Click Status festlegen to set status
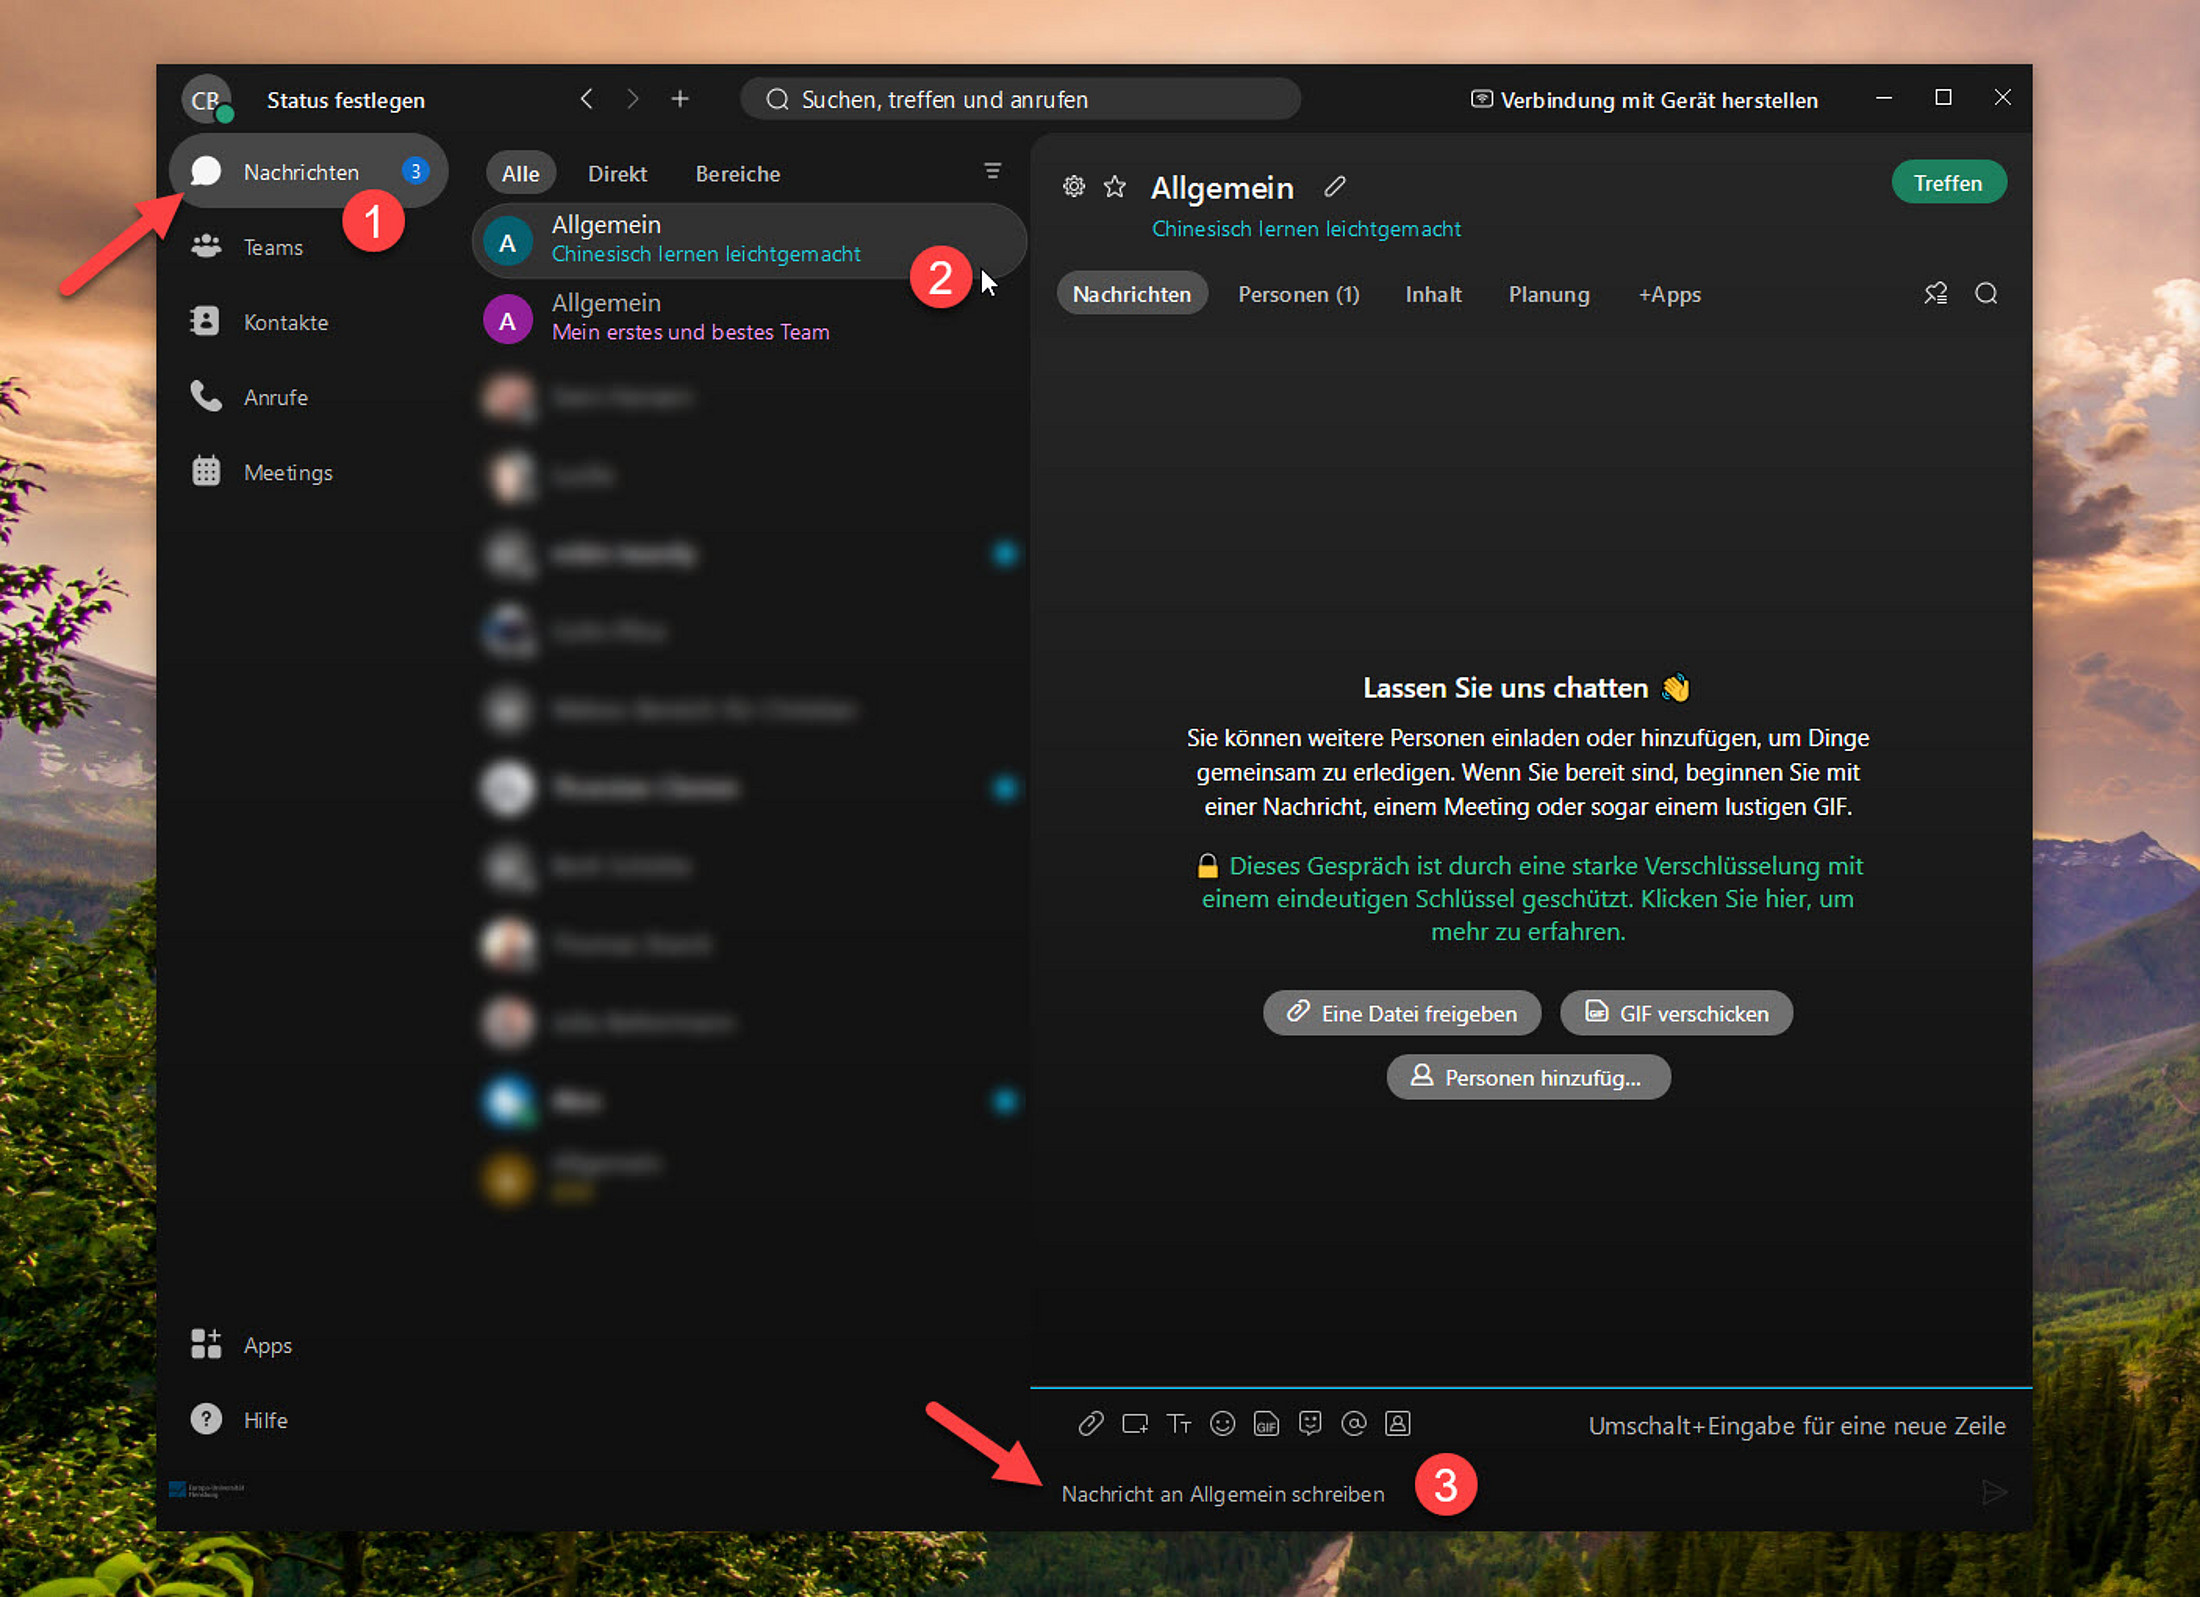2200x1597 pixels. tap(345, 100)
